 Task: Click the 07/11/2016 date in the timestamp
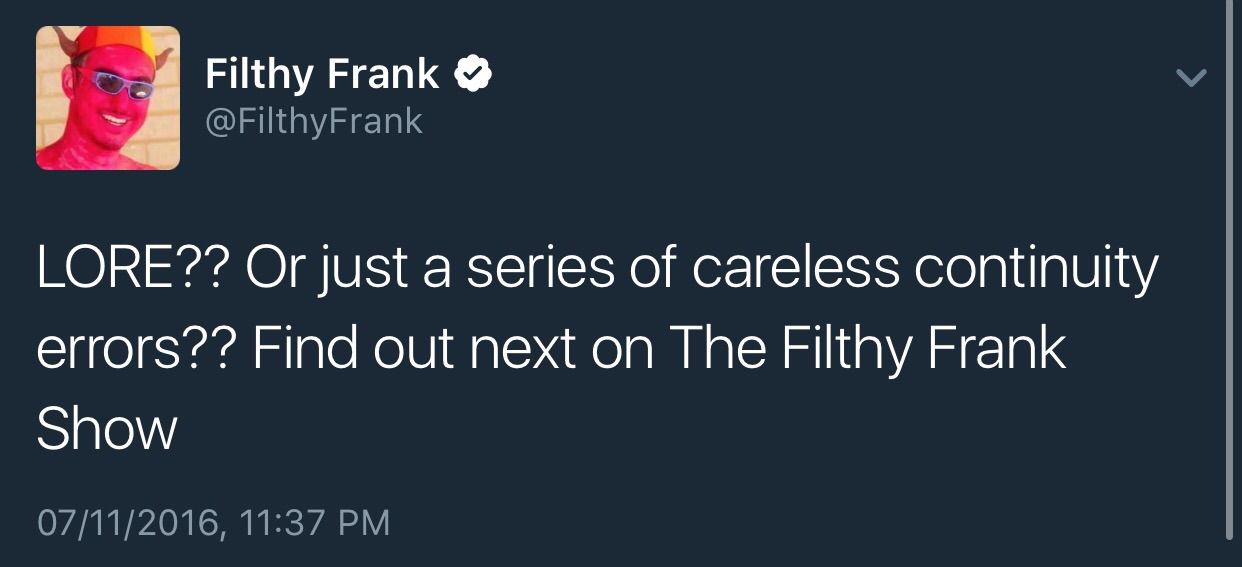click(126, 522)
